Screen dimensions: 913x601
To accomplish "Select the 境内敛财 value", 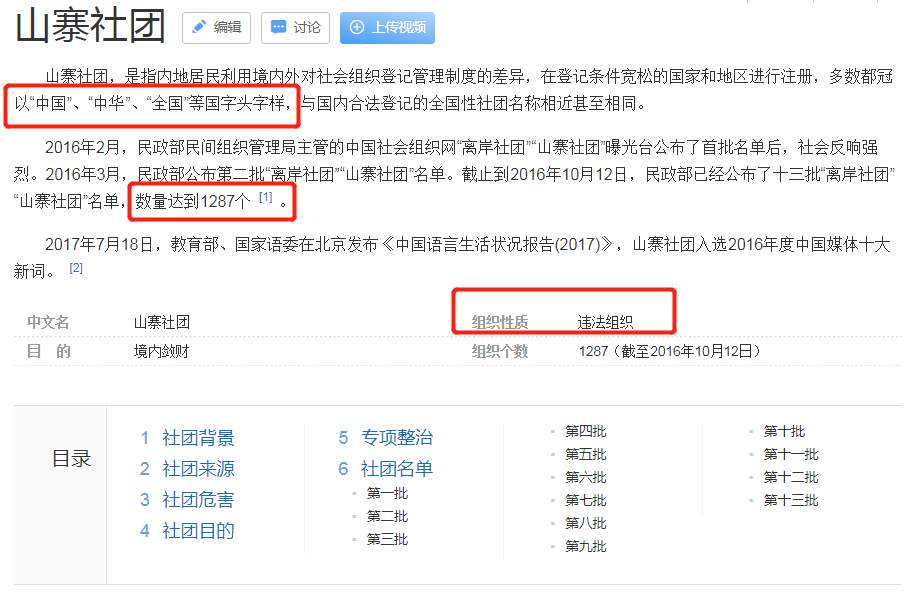I will click(x=162, y=351).
